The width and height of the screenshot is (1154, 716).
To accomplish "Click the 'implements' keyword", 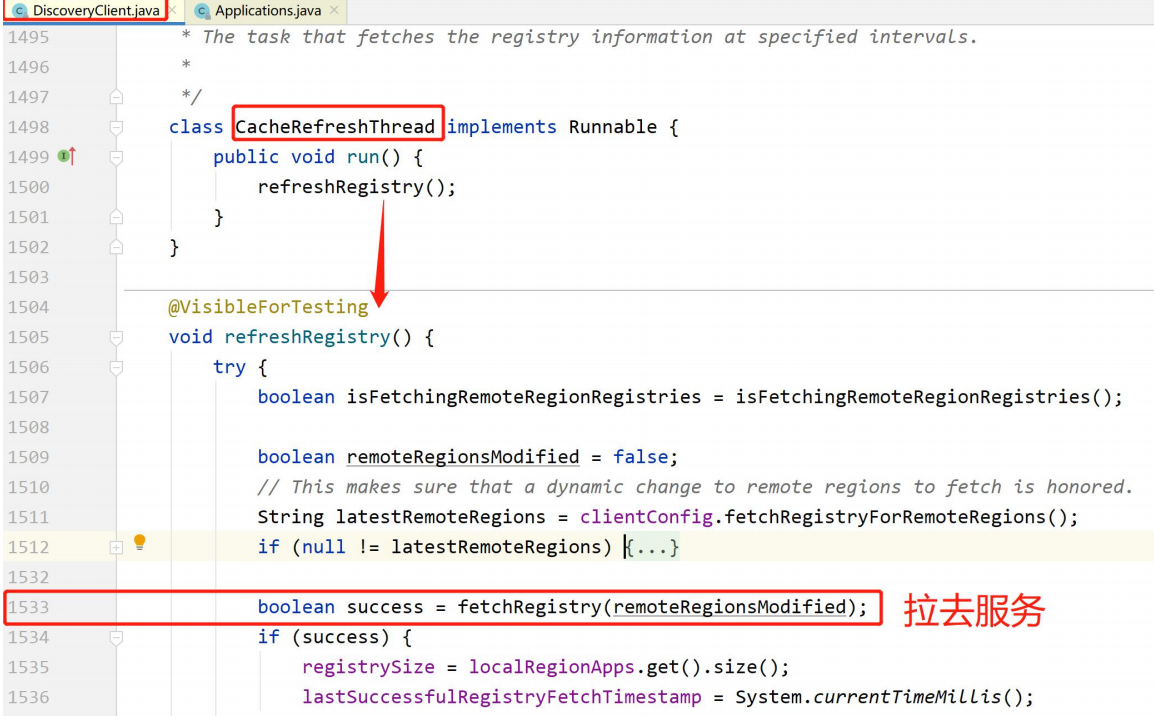I will pos(502,127).
